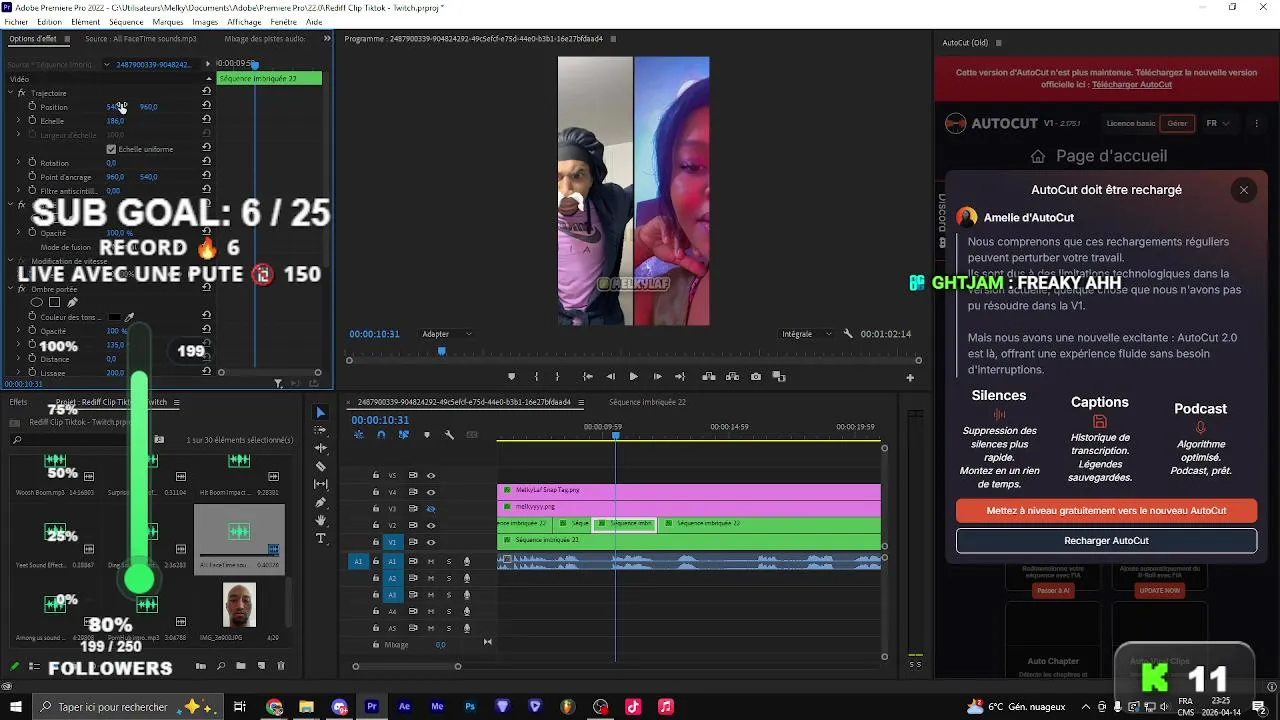Step forward one frame in program monitor

pos(657,377)
